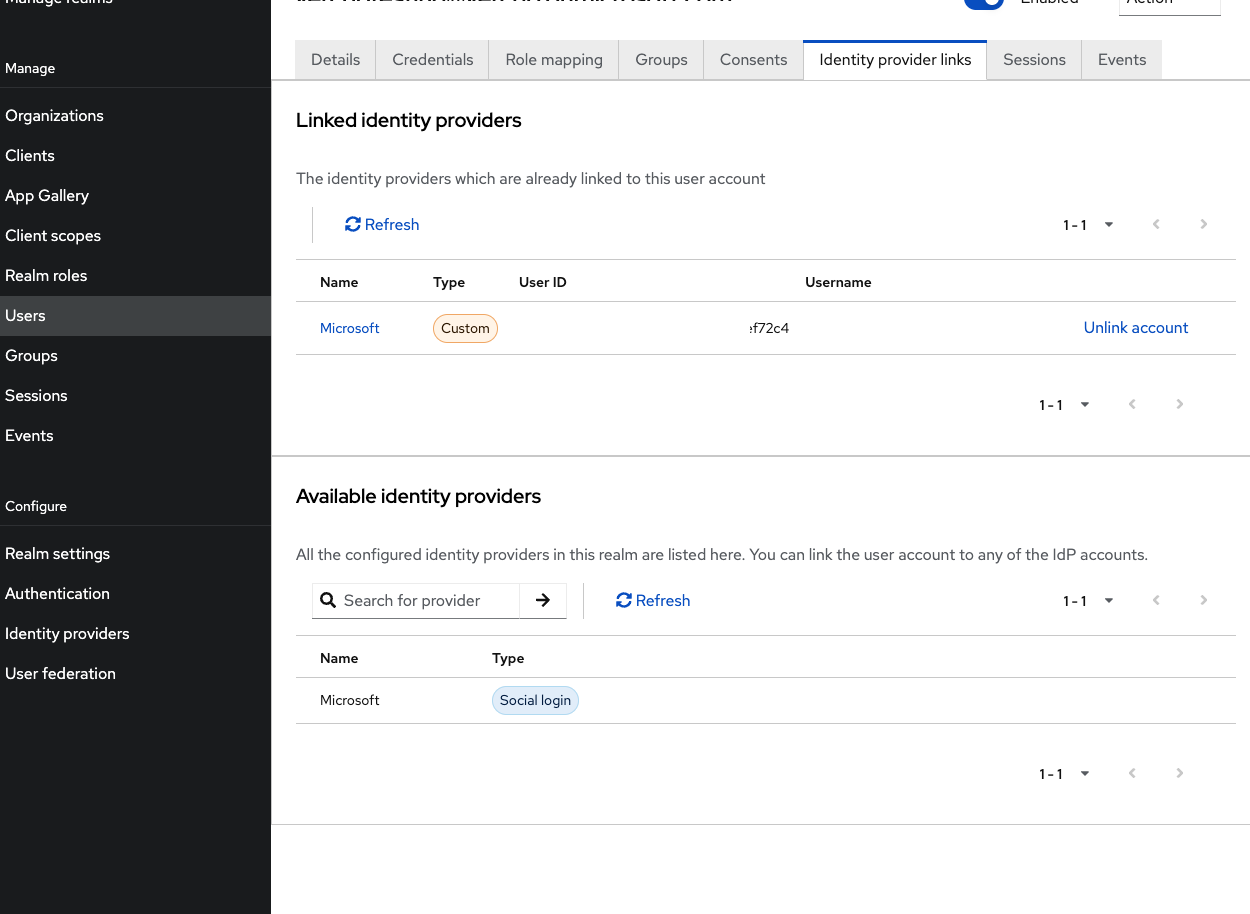The width and height of the screenshot is (1250, 914).
Task: Open the Events tab of the user
Action: point(1122,60)
